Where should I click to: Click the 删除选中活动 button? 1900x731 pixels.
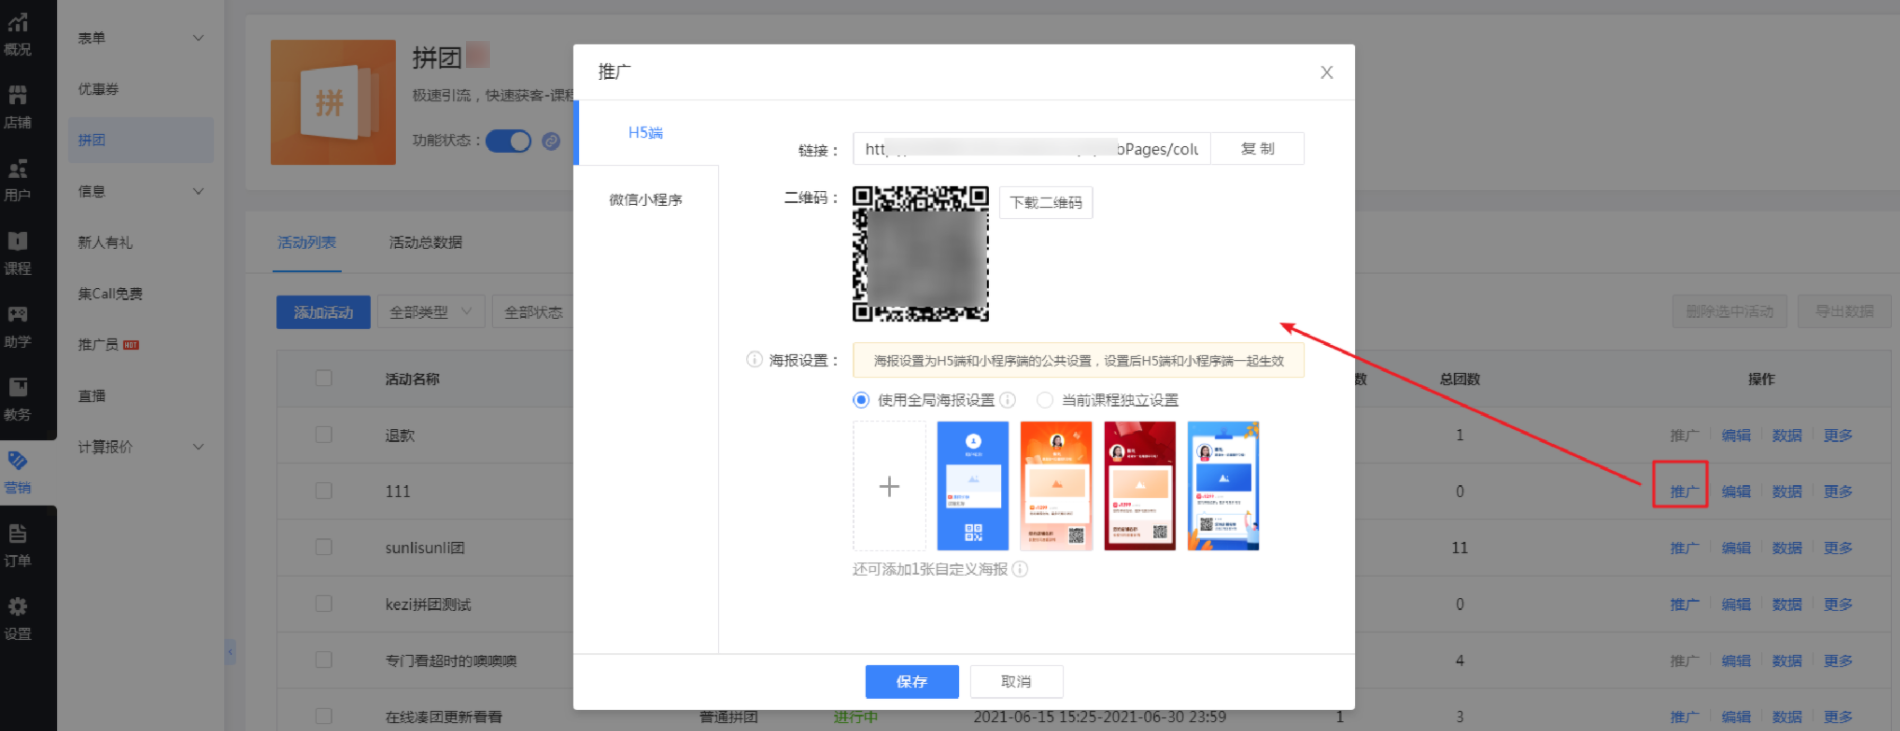[1730, 311]
